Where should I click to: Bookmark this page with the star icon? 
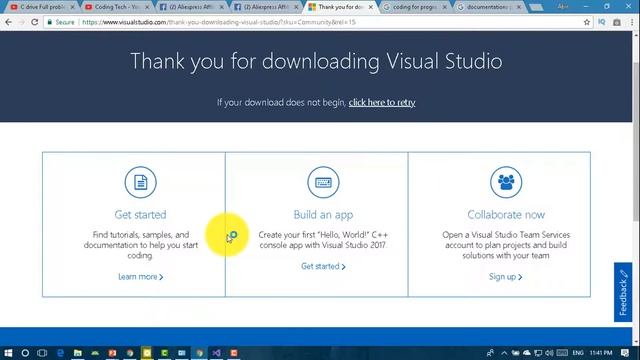pyautogui.click(x=587, y=22)
